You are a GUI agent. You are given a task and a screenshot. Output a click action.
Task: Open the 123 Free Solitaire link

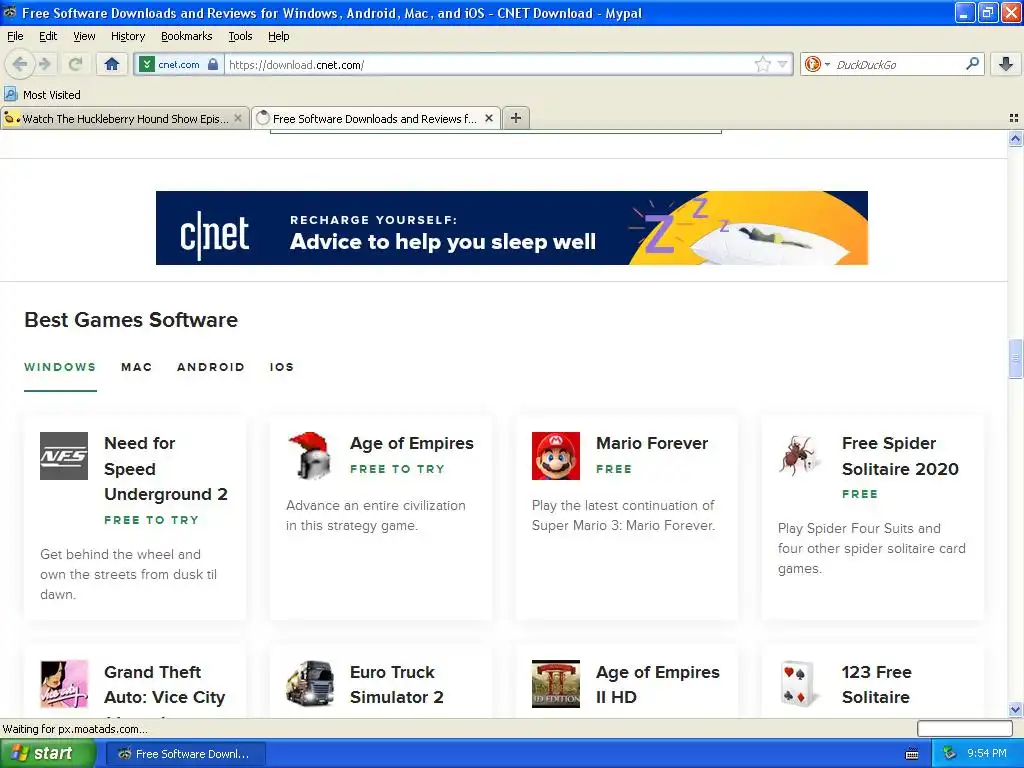876,684
